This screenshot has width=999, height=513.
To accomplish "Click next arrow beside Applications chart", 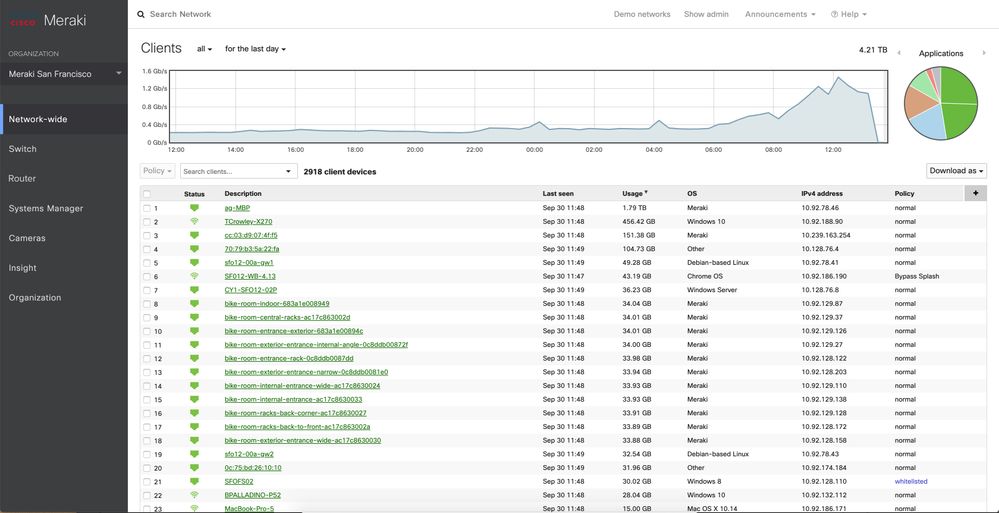I will pos(984,54).
